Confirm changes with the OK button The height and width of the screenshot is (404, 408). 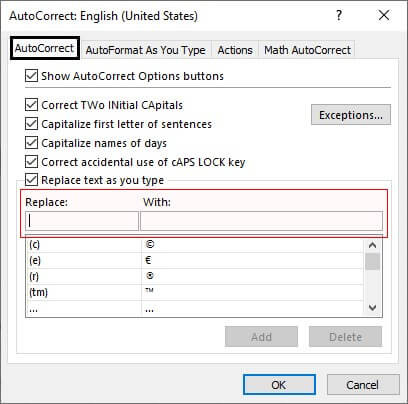click(279, 385)
